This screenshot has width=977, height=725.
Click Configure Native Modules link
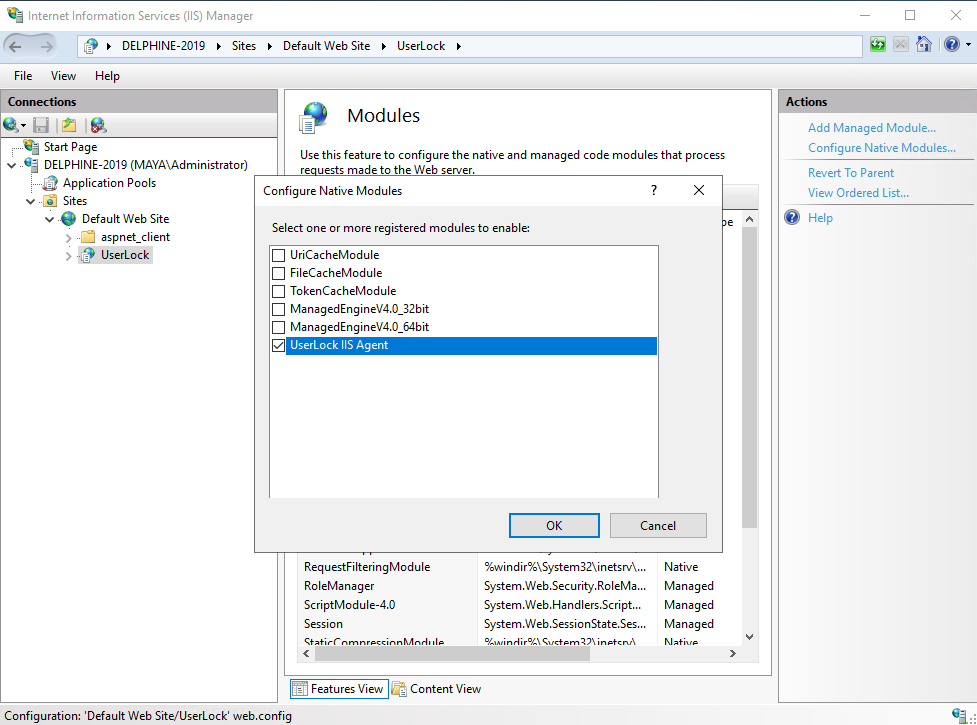pos(882,148)
